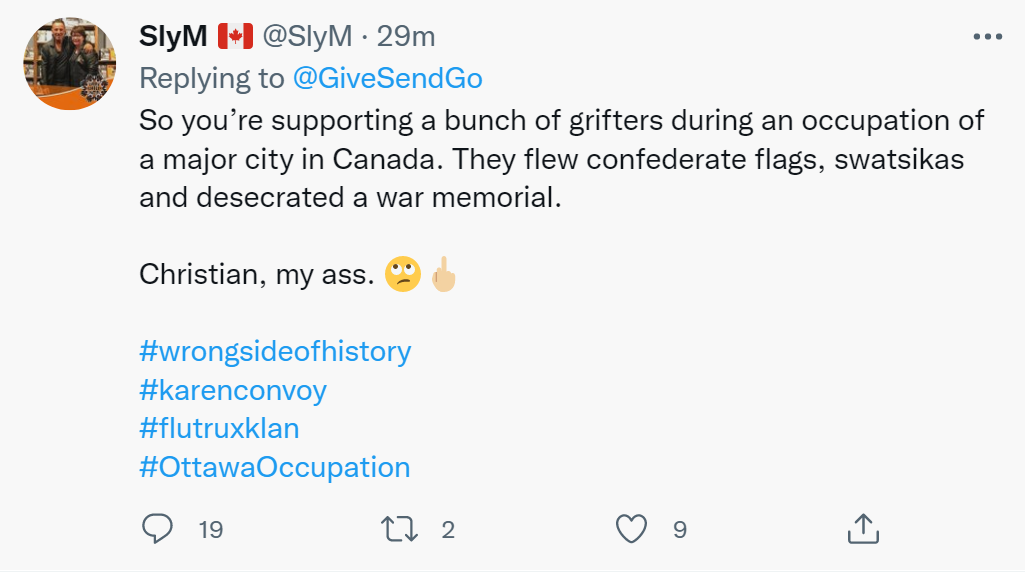Open the #wrongsideofhistory hashtag
The image size is (1025, 576).
[275, 352]
